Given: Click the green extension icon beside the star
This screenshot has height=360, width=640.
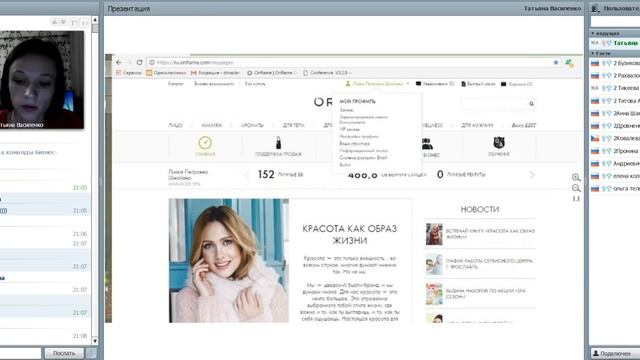Looking at the screenshot, I should pos(569,63).
